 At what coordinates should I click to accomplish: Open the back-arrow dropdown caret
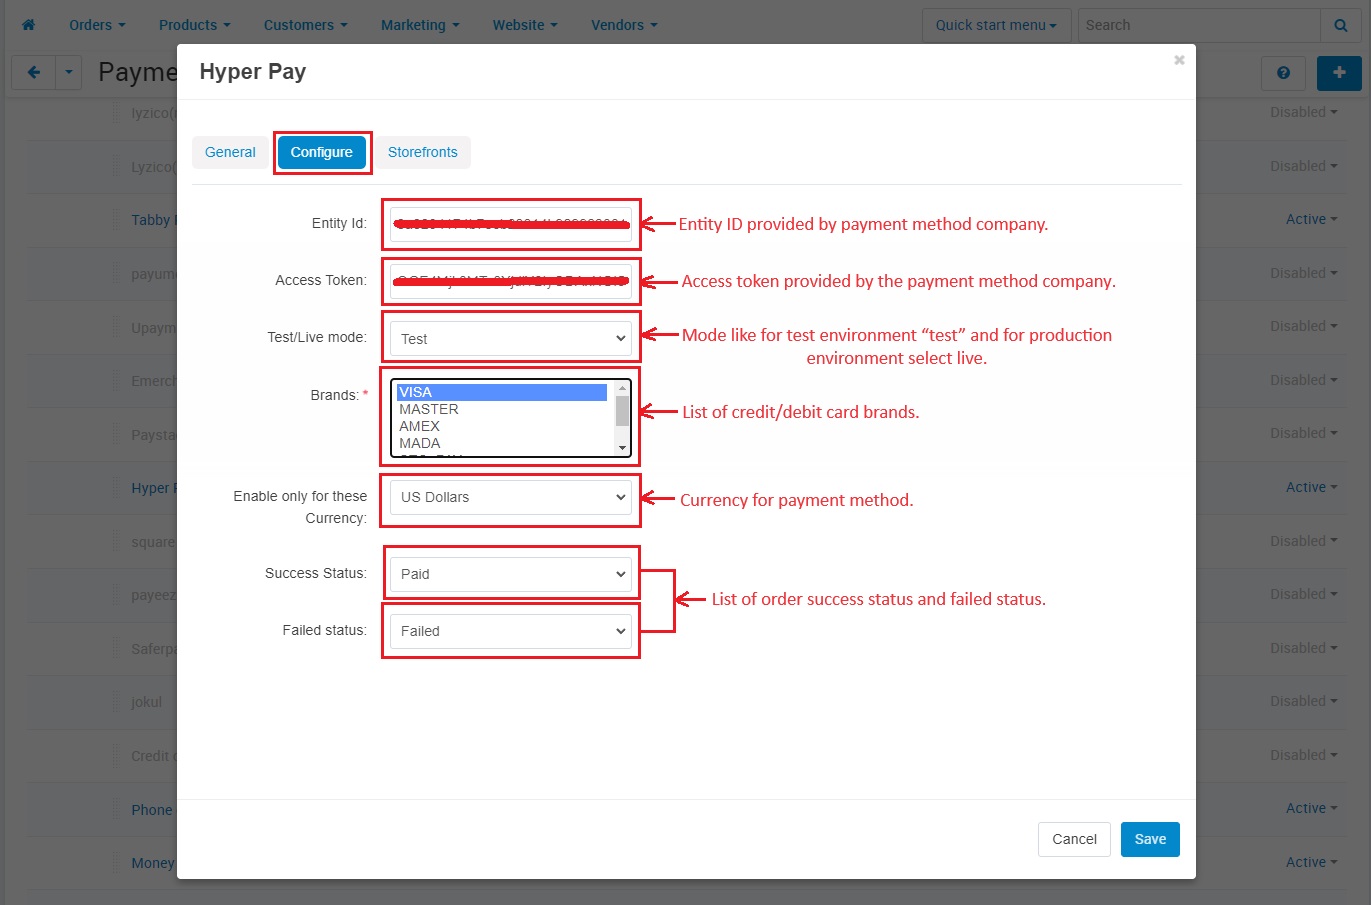(68, 72)
